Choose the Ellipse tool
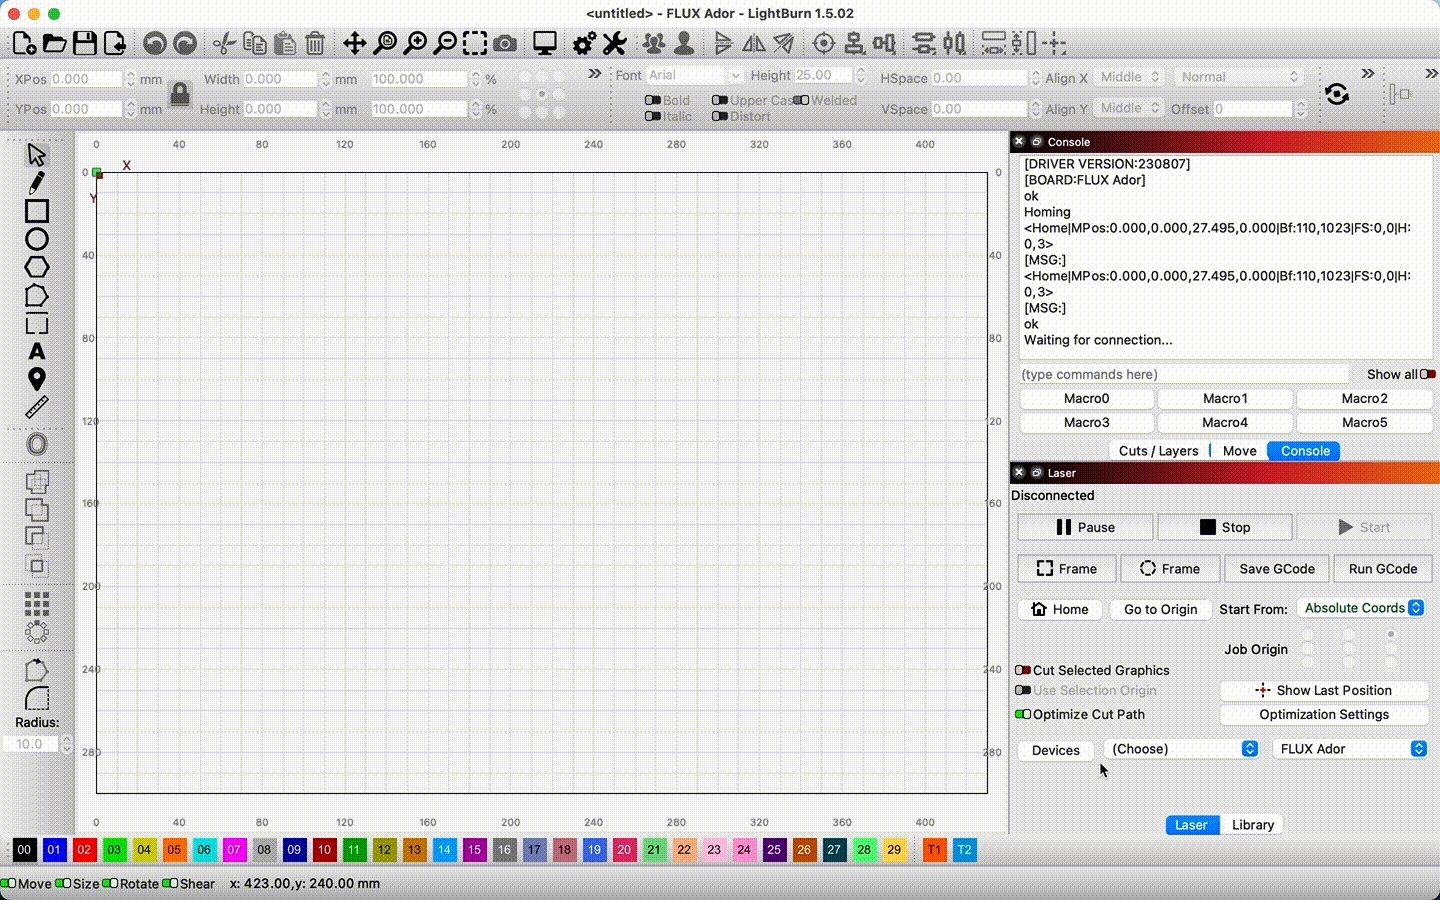Viewport: 1440px width, 900px height. click(37, 239)
